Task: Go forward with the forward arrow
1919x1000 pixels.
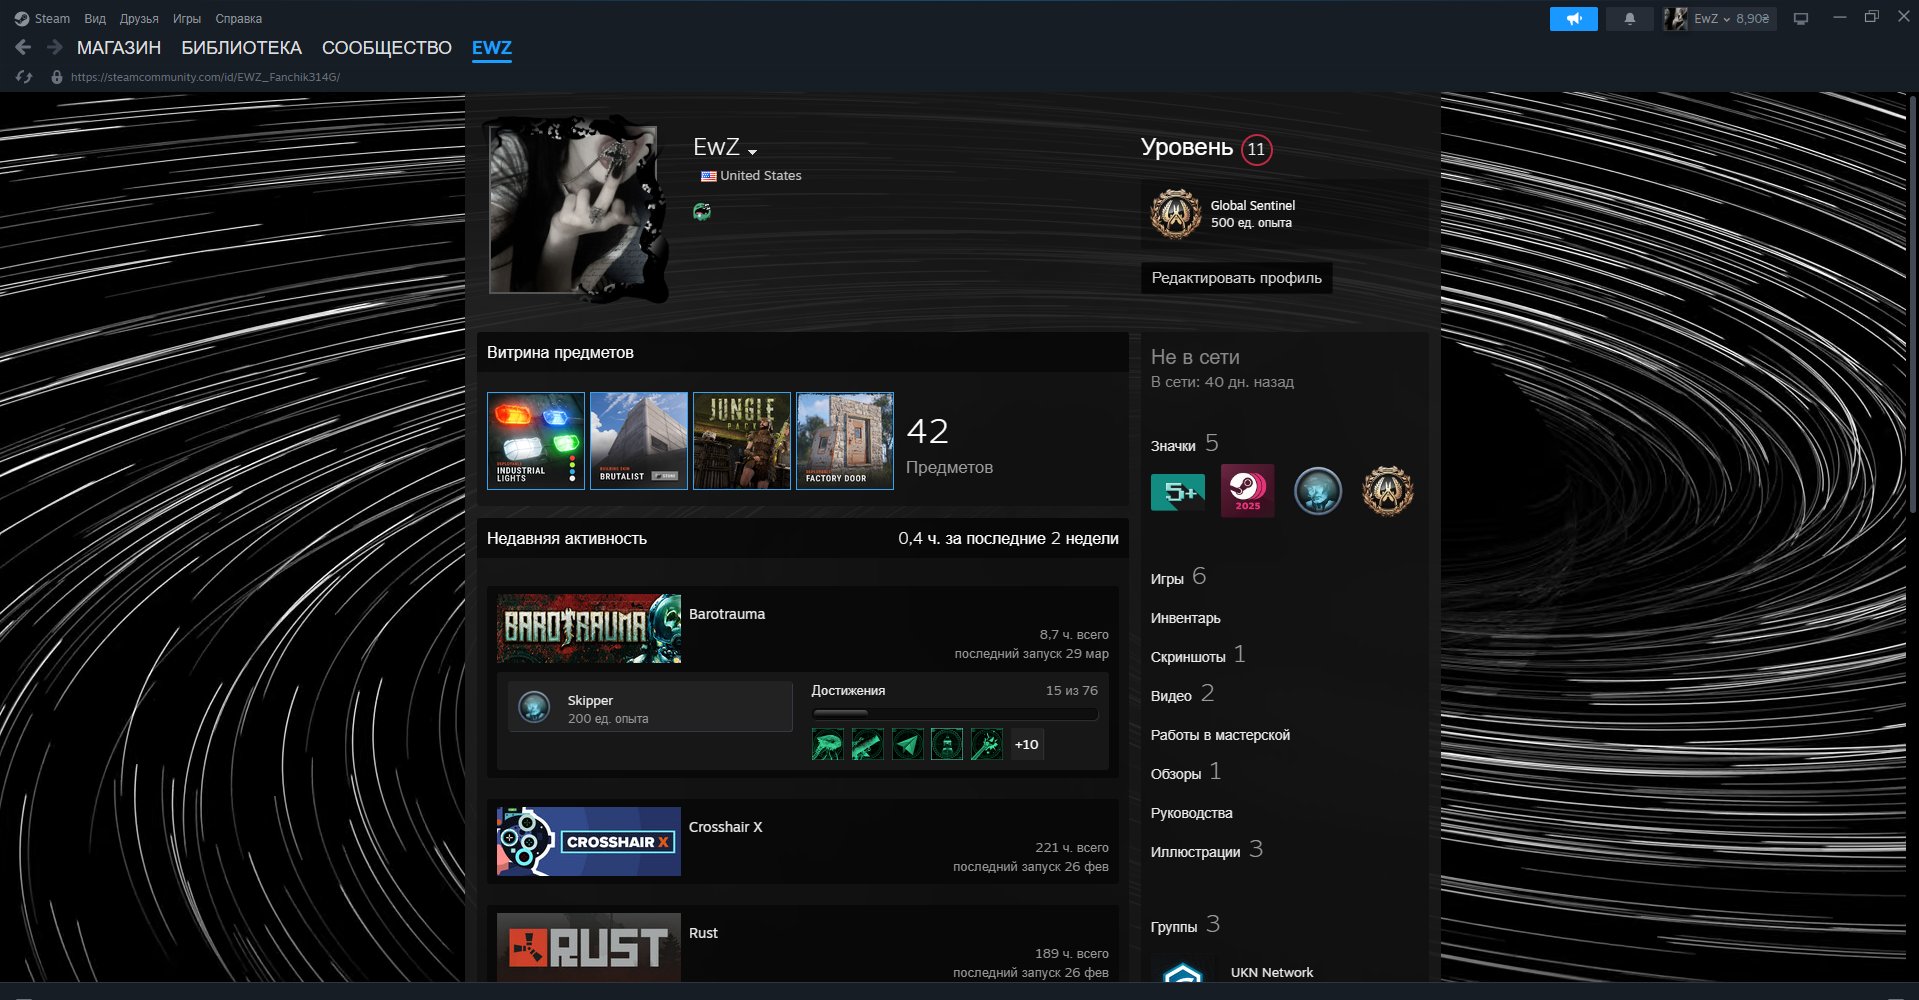Action: (x=54, y=47)
